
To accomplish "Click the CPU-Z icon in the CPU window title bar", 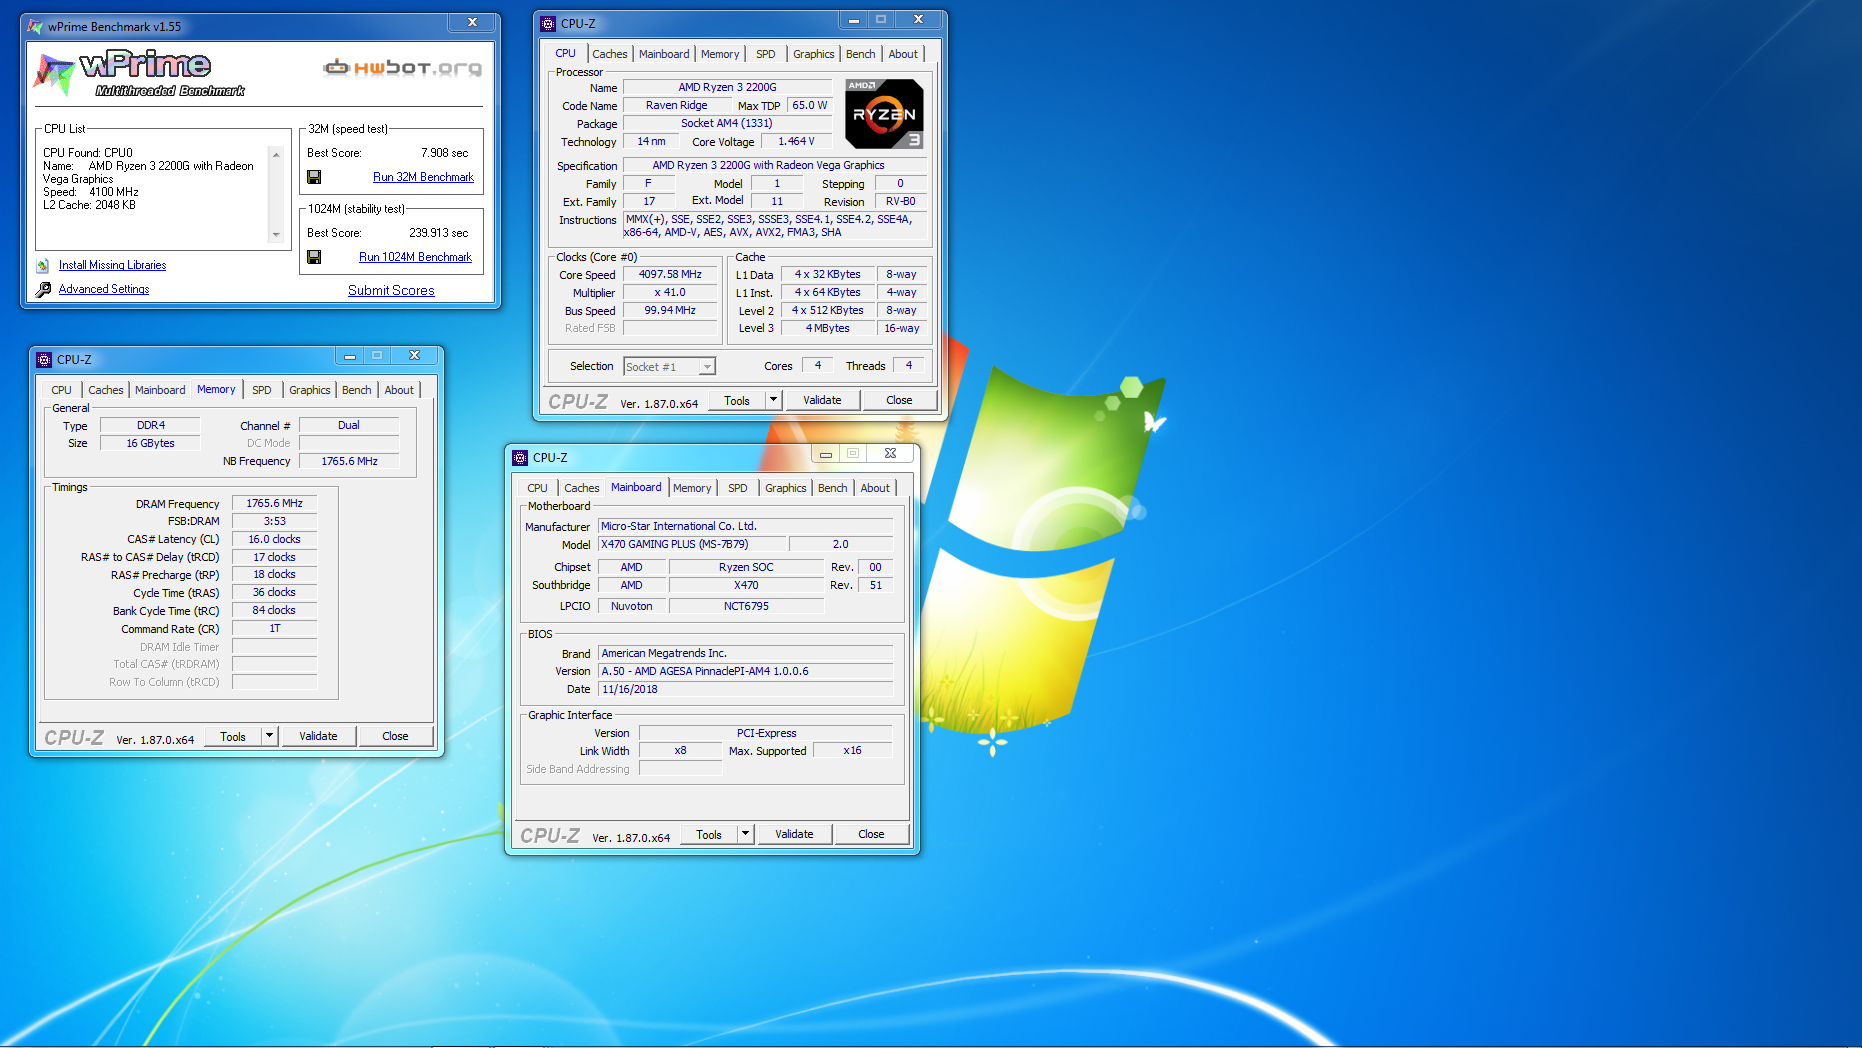I will [x=548, y=24].
